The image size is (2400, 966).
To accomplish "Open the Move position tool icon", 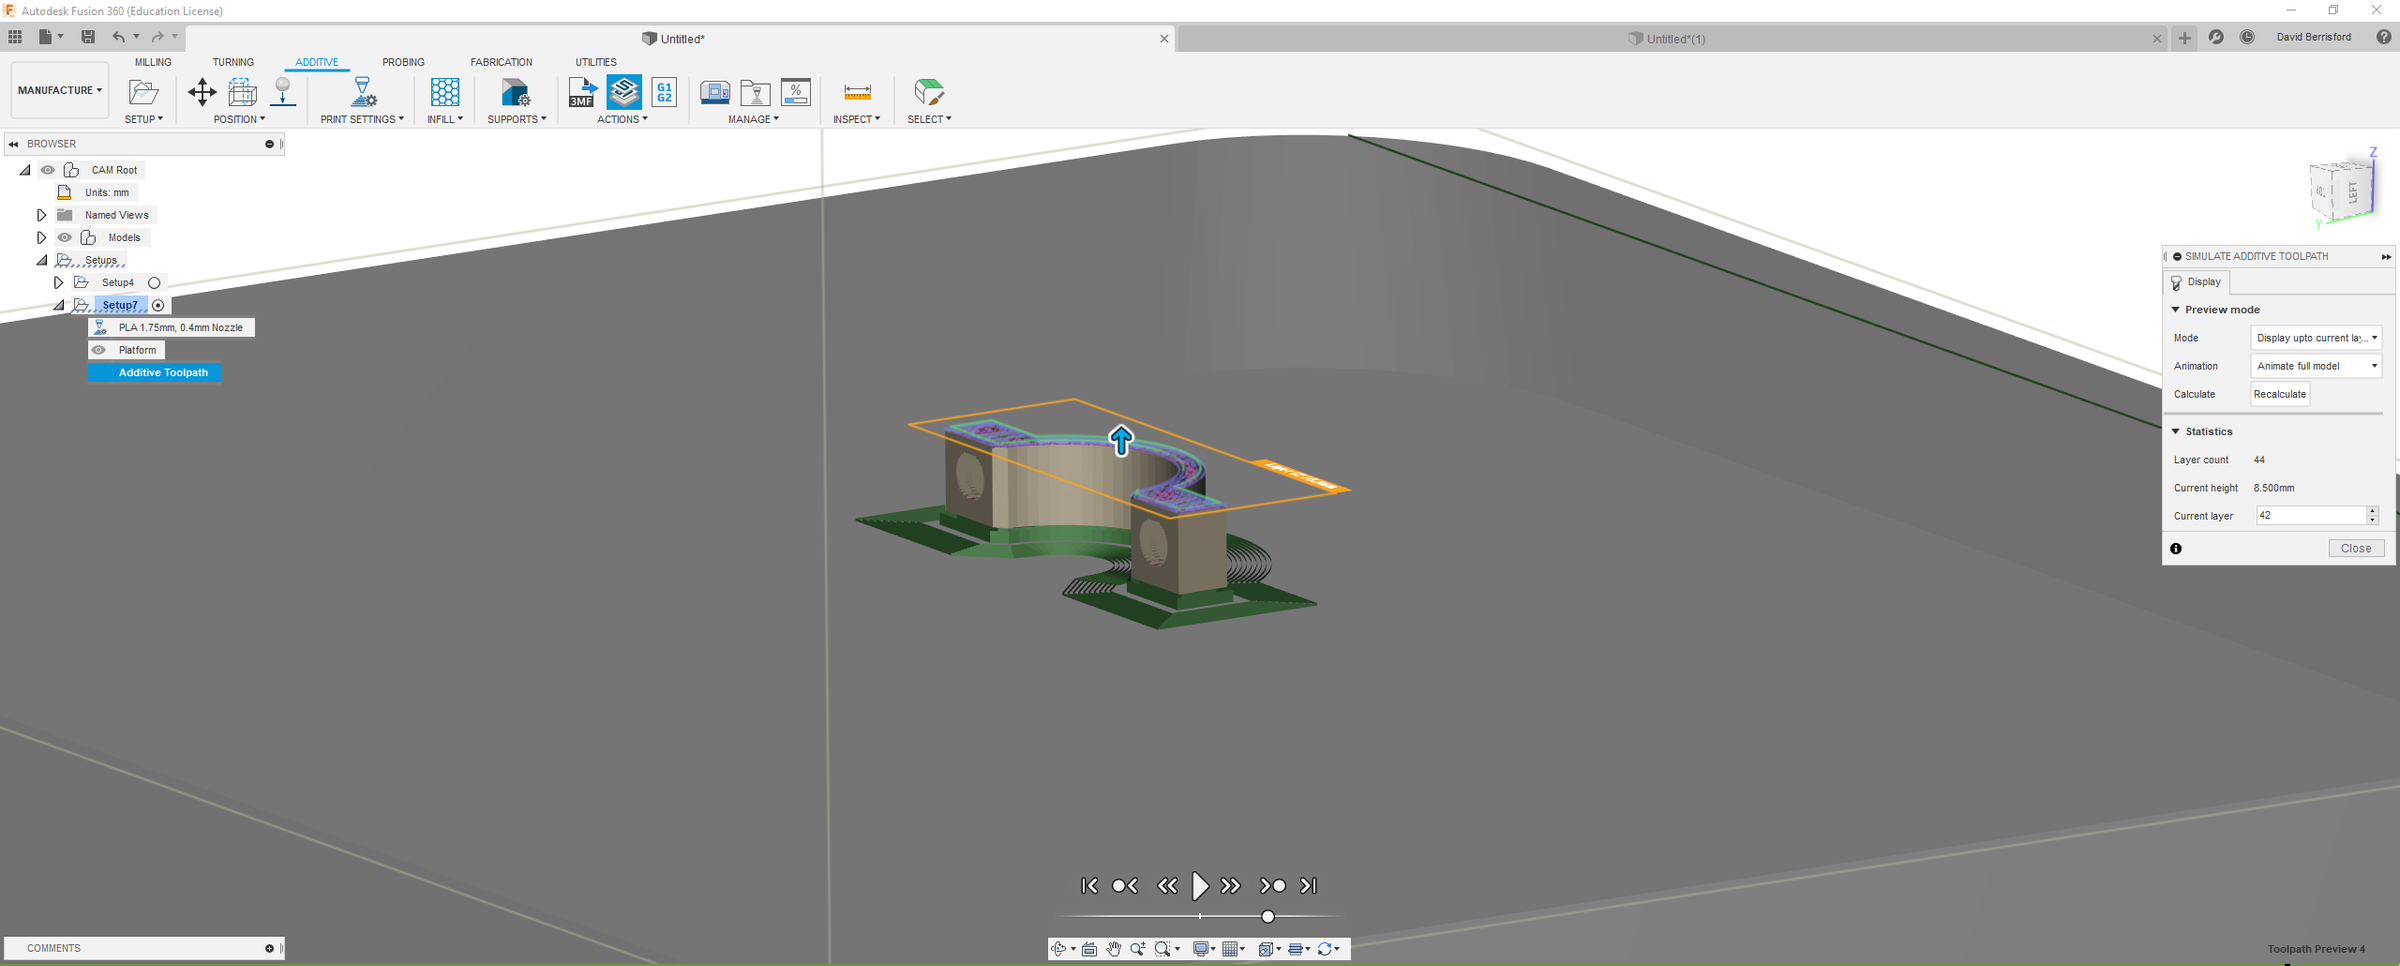I will 200,92.
